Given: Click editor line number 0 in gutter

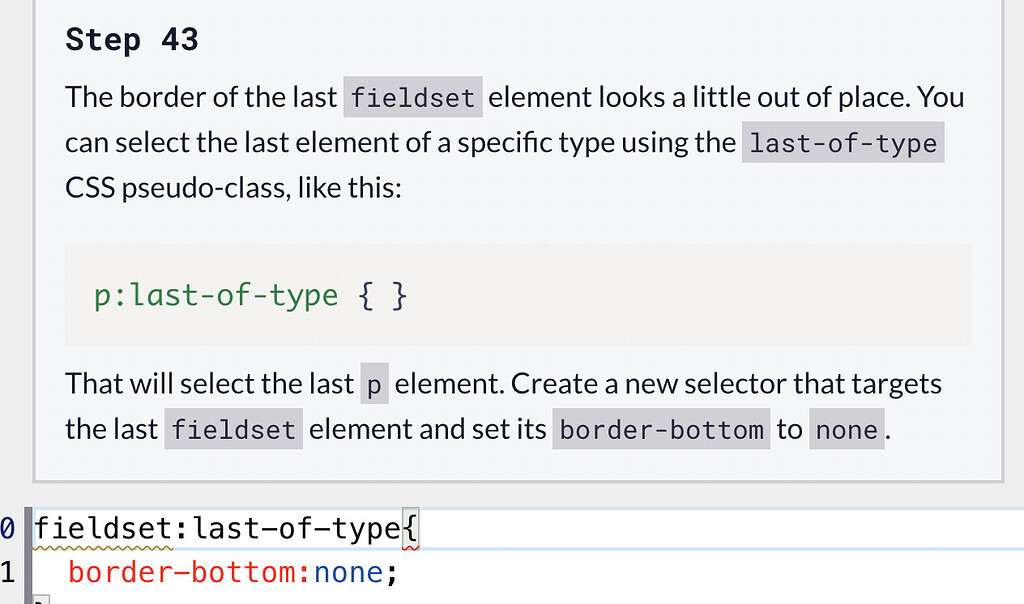Looking at the screenshot, I should tap(8, 529).
